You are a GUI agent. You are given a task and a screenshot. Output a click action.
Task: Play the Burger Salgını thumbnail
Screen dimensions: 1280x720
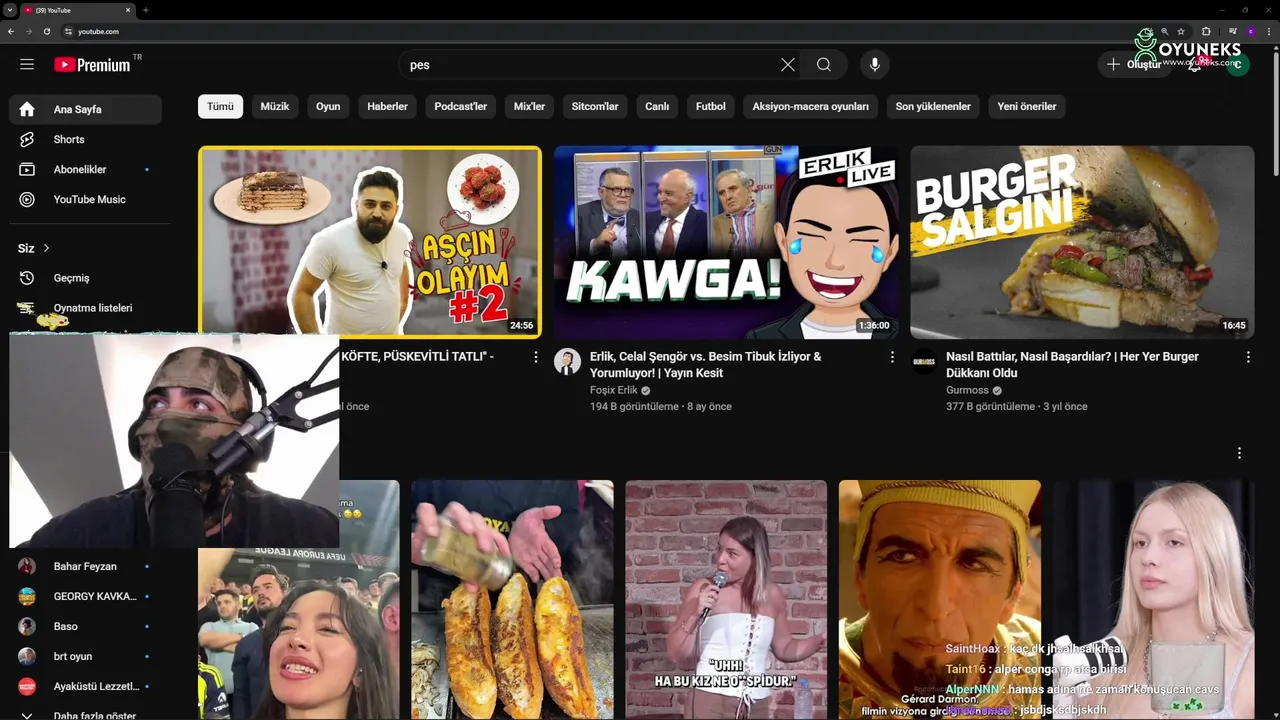point(1082,243)
